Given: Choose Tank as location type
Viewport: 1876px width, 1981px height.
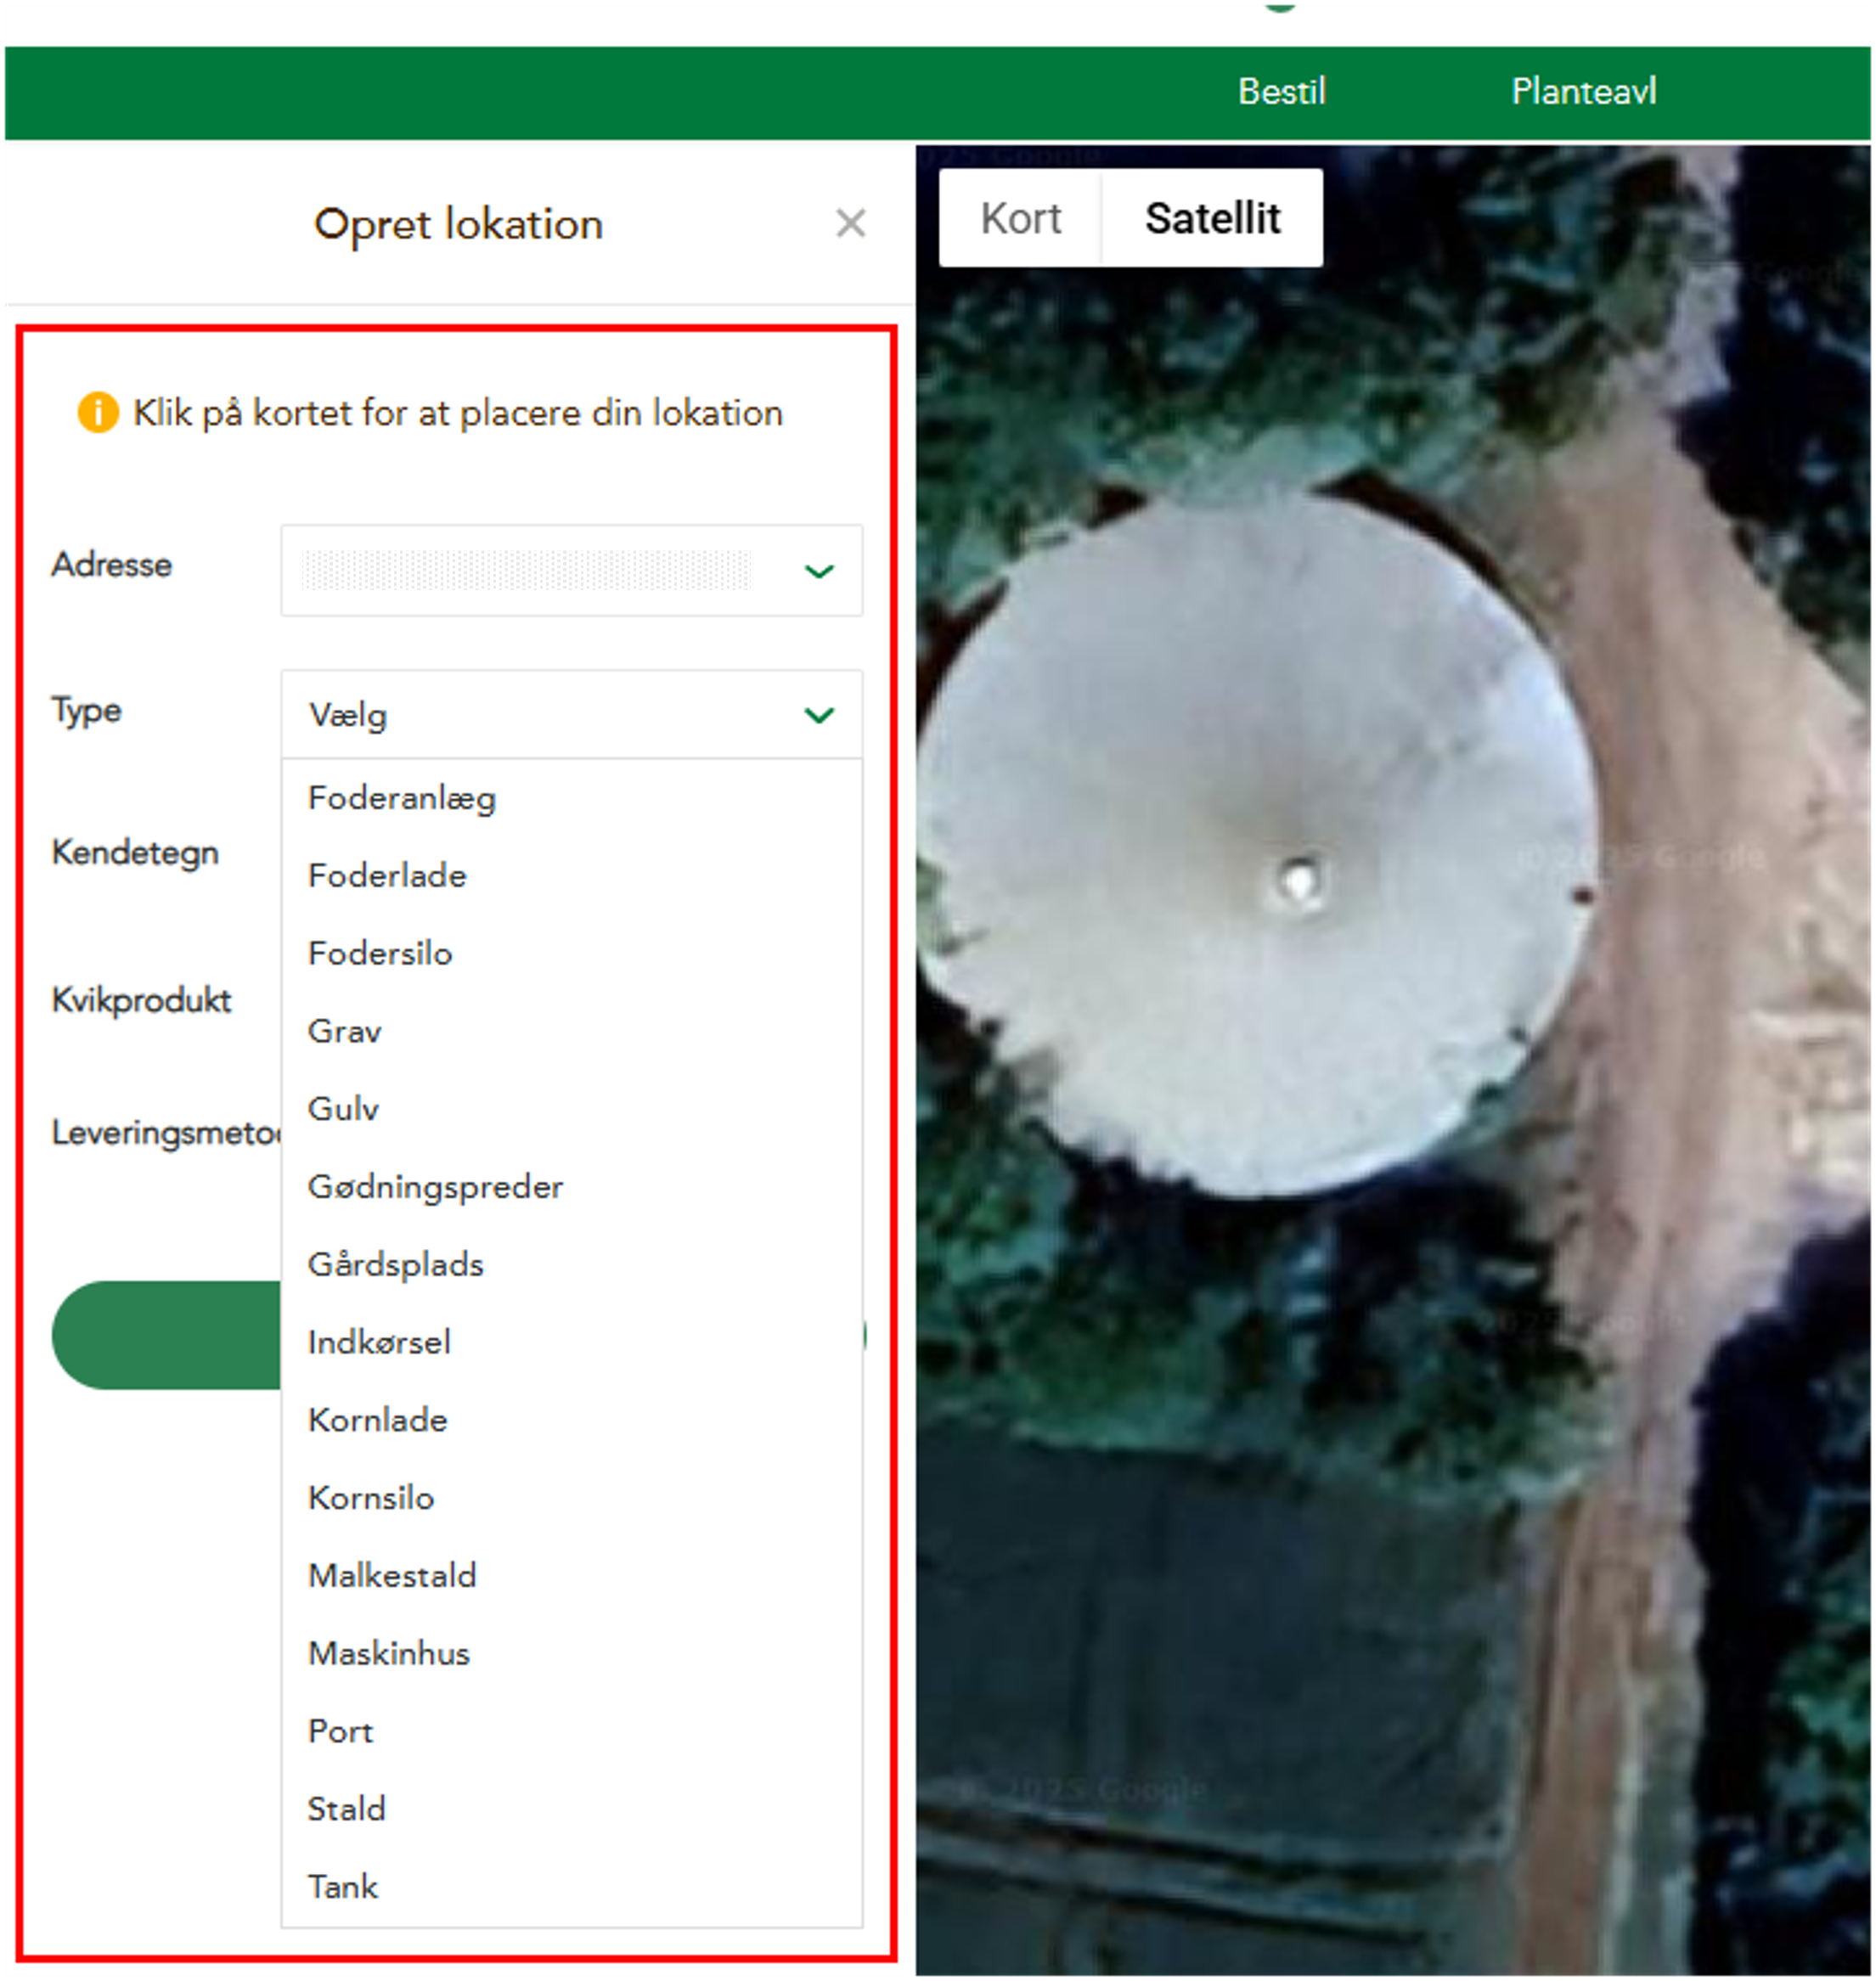Looking at the screenshot, I should click(343, 1886).
